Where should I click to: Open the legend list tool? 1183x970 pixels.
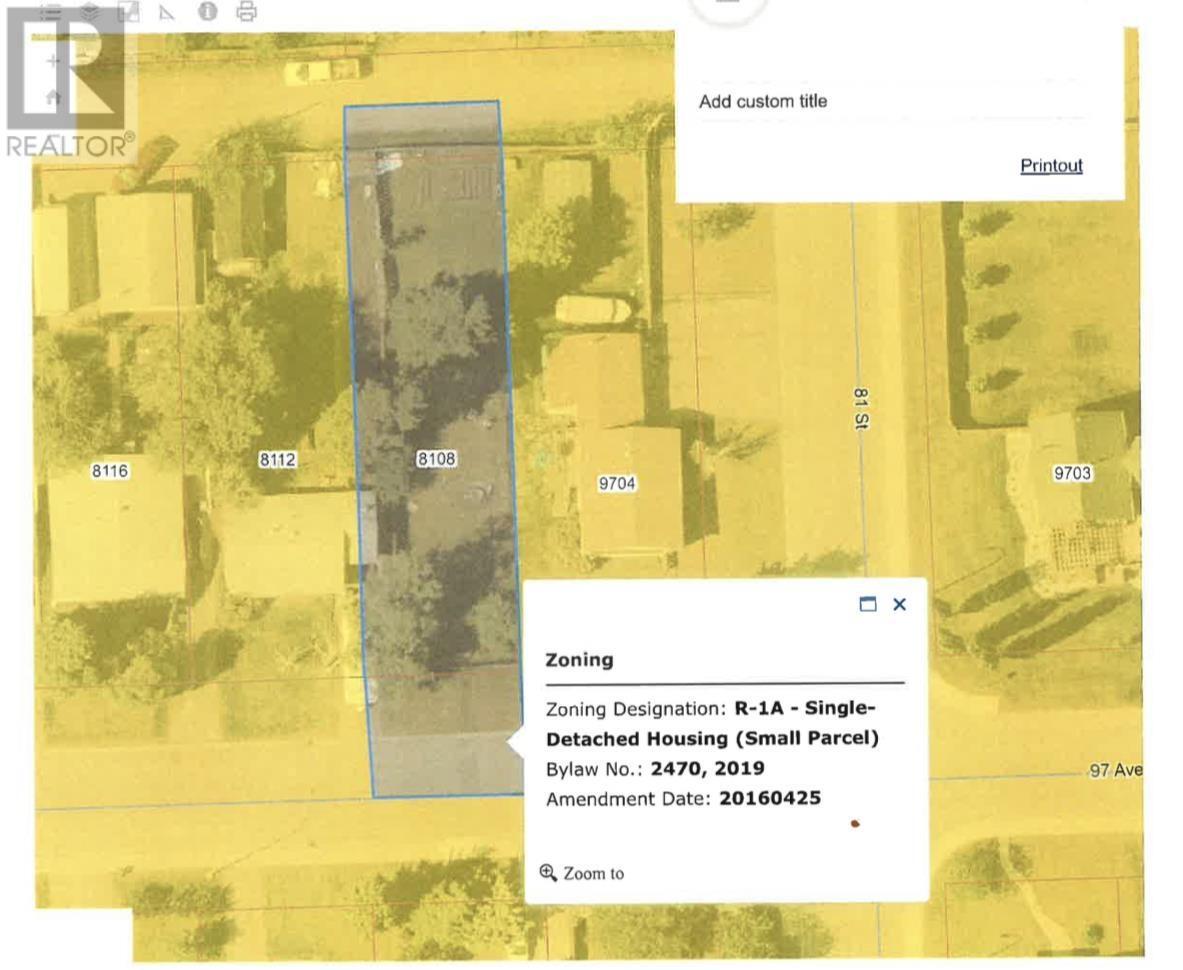coord(50,11)
